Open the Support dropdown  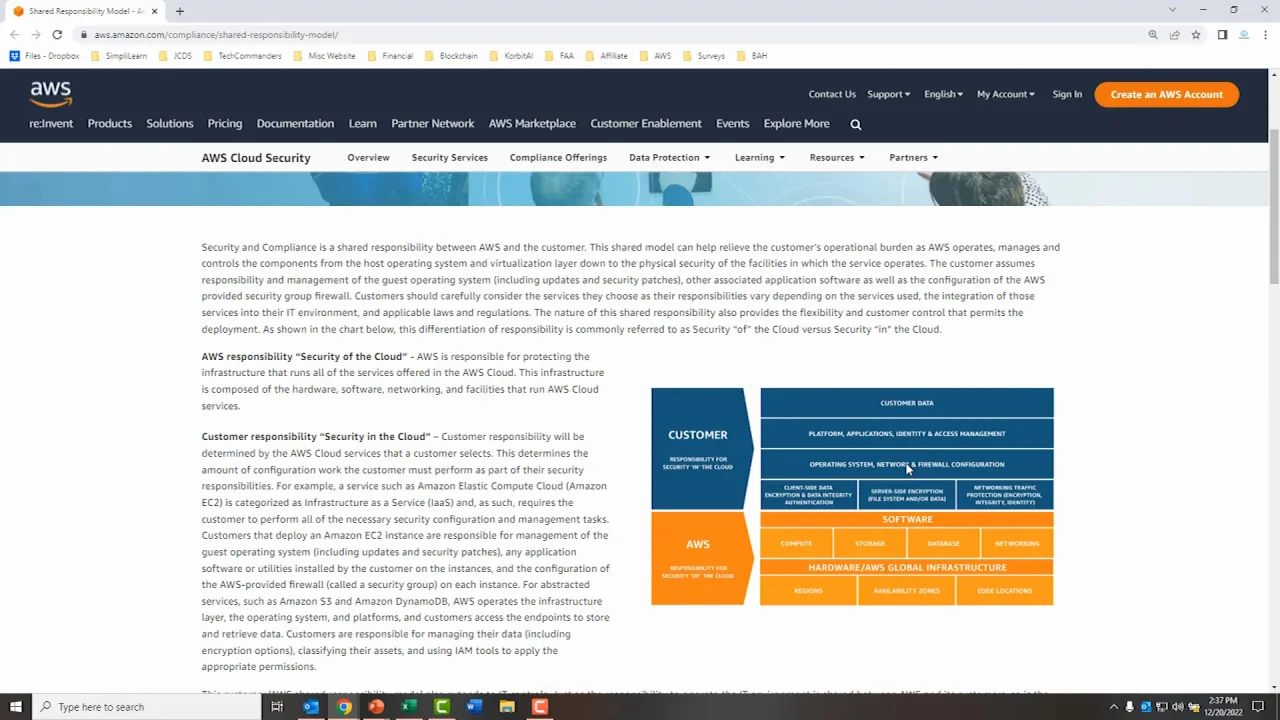click(888, 94)
